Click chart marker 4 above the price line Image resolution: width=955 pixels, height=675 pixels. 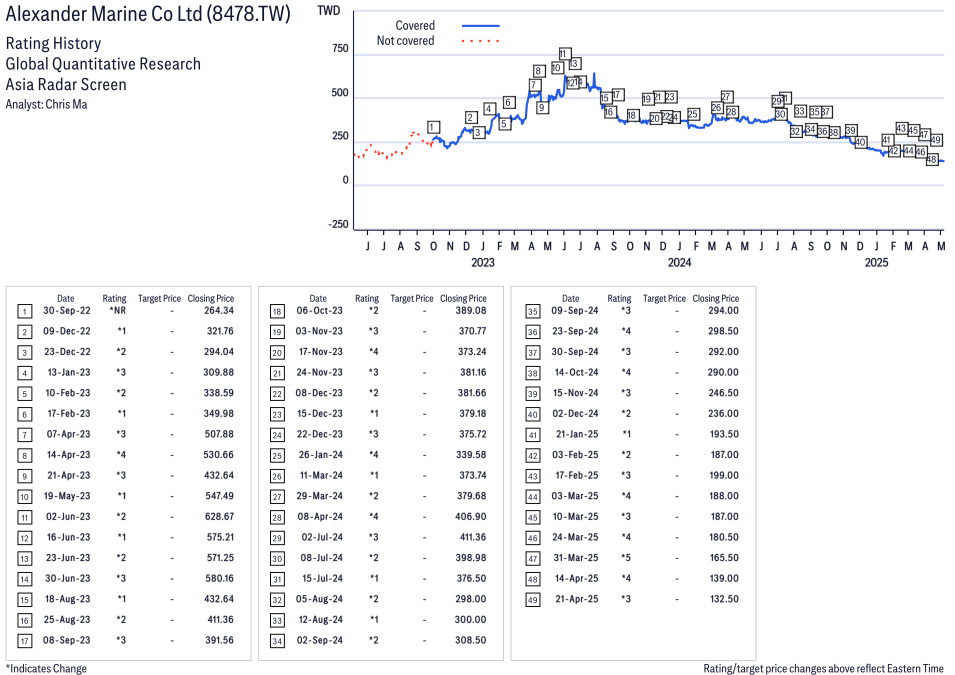tap(489, 109)
